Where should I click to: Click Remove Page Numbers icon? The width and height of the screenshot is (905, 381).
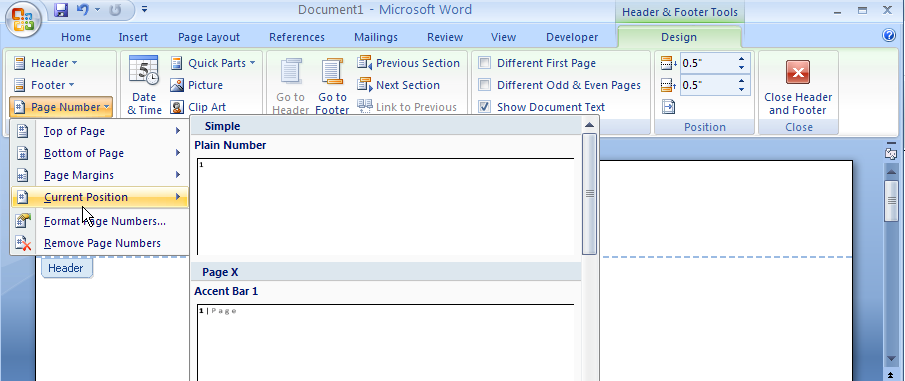point(23,243)
